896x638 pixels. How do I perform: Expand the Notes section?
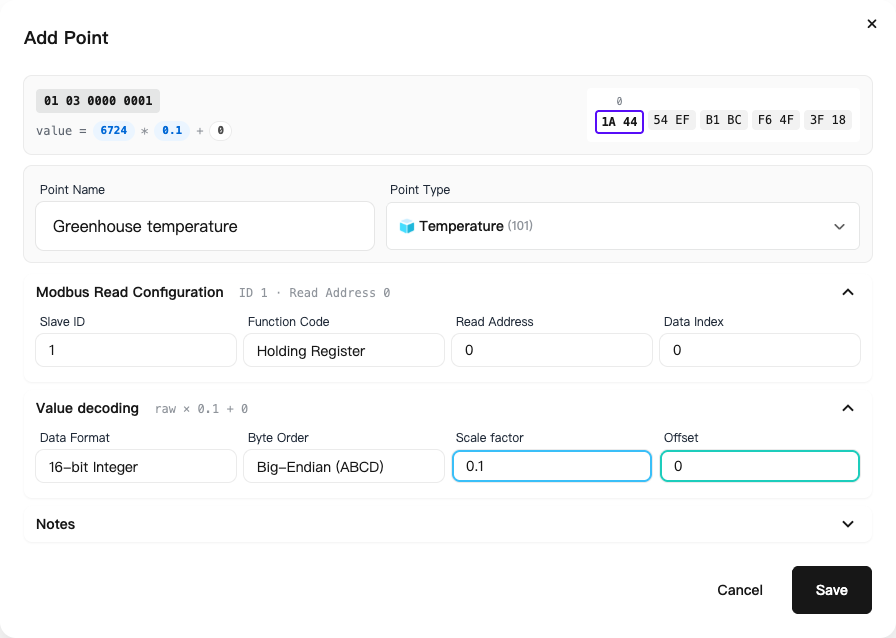pyautogui.click(x=848, y=524)
